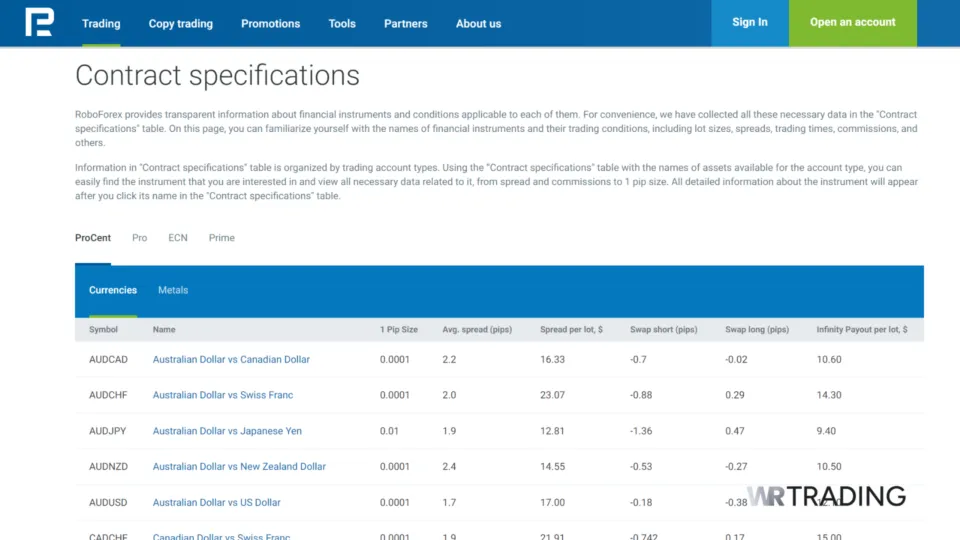Open the Trading menu
960x540 pixels.
click(101, 23)
